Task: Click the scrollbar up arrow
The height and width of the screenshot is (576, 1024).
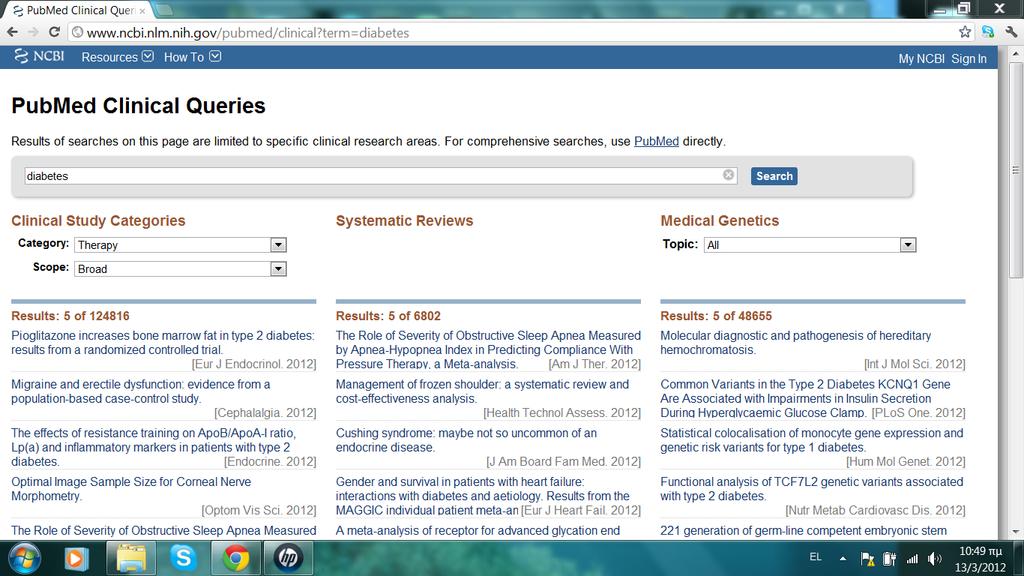Action: (x=1016, y=54)
